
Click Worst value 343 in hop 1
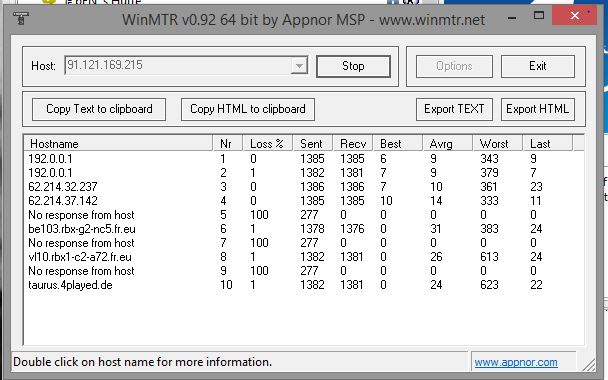pyautogui.click(x=489, y=159)
